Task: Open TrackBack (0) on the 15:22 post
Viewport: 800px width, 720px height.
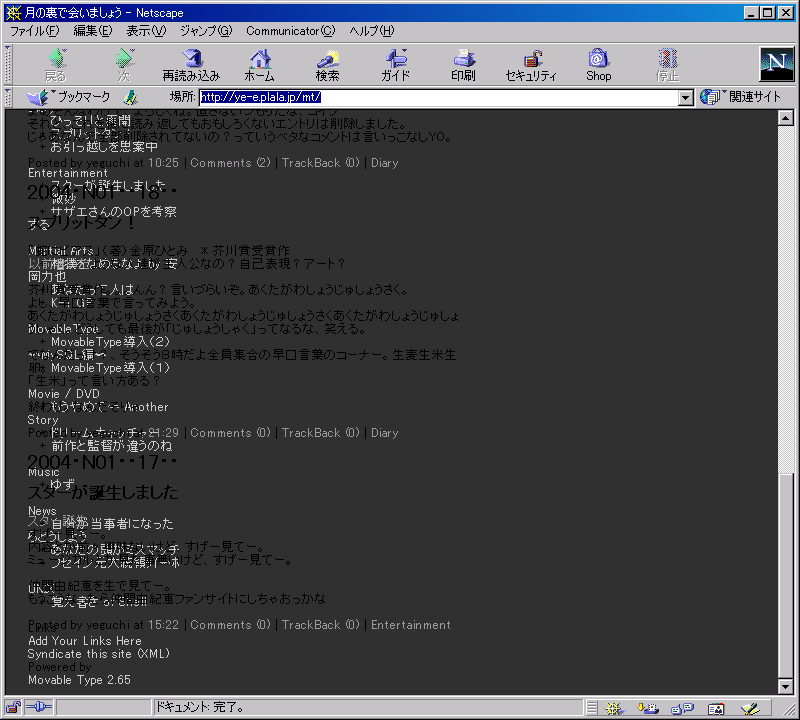Action: point(320,625)
